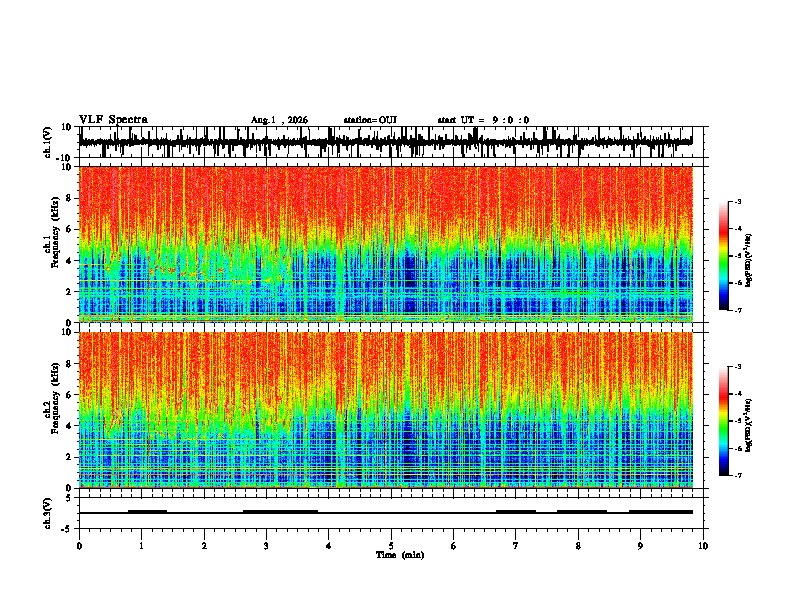The width and height of the screenshot is (792, 612).
Task: Click the "2" tick on the Time axis
Action: [x=204, y=546]
